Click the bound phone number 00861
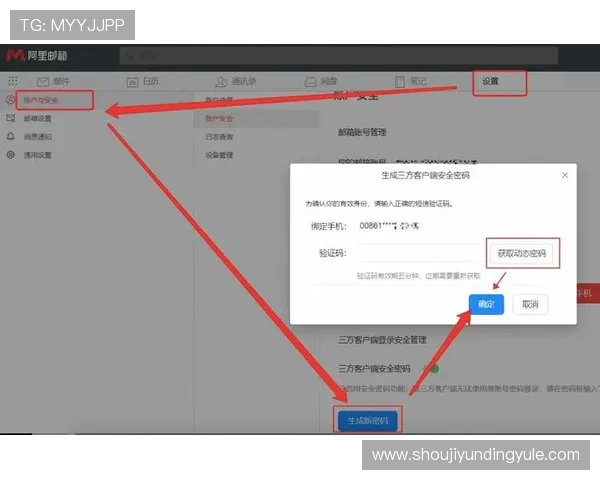This screenshot has height=480, width=600. (x=389, y=226)
